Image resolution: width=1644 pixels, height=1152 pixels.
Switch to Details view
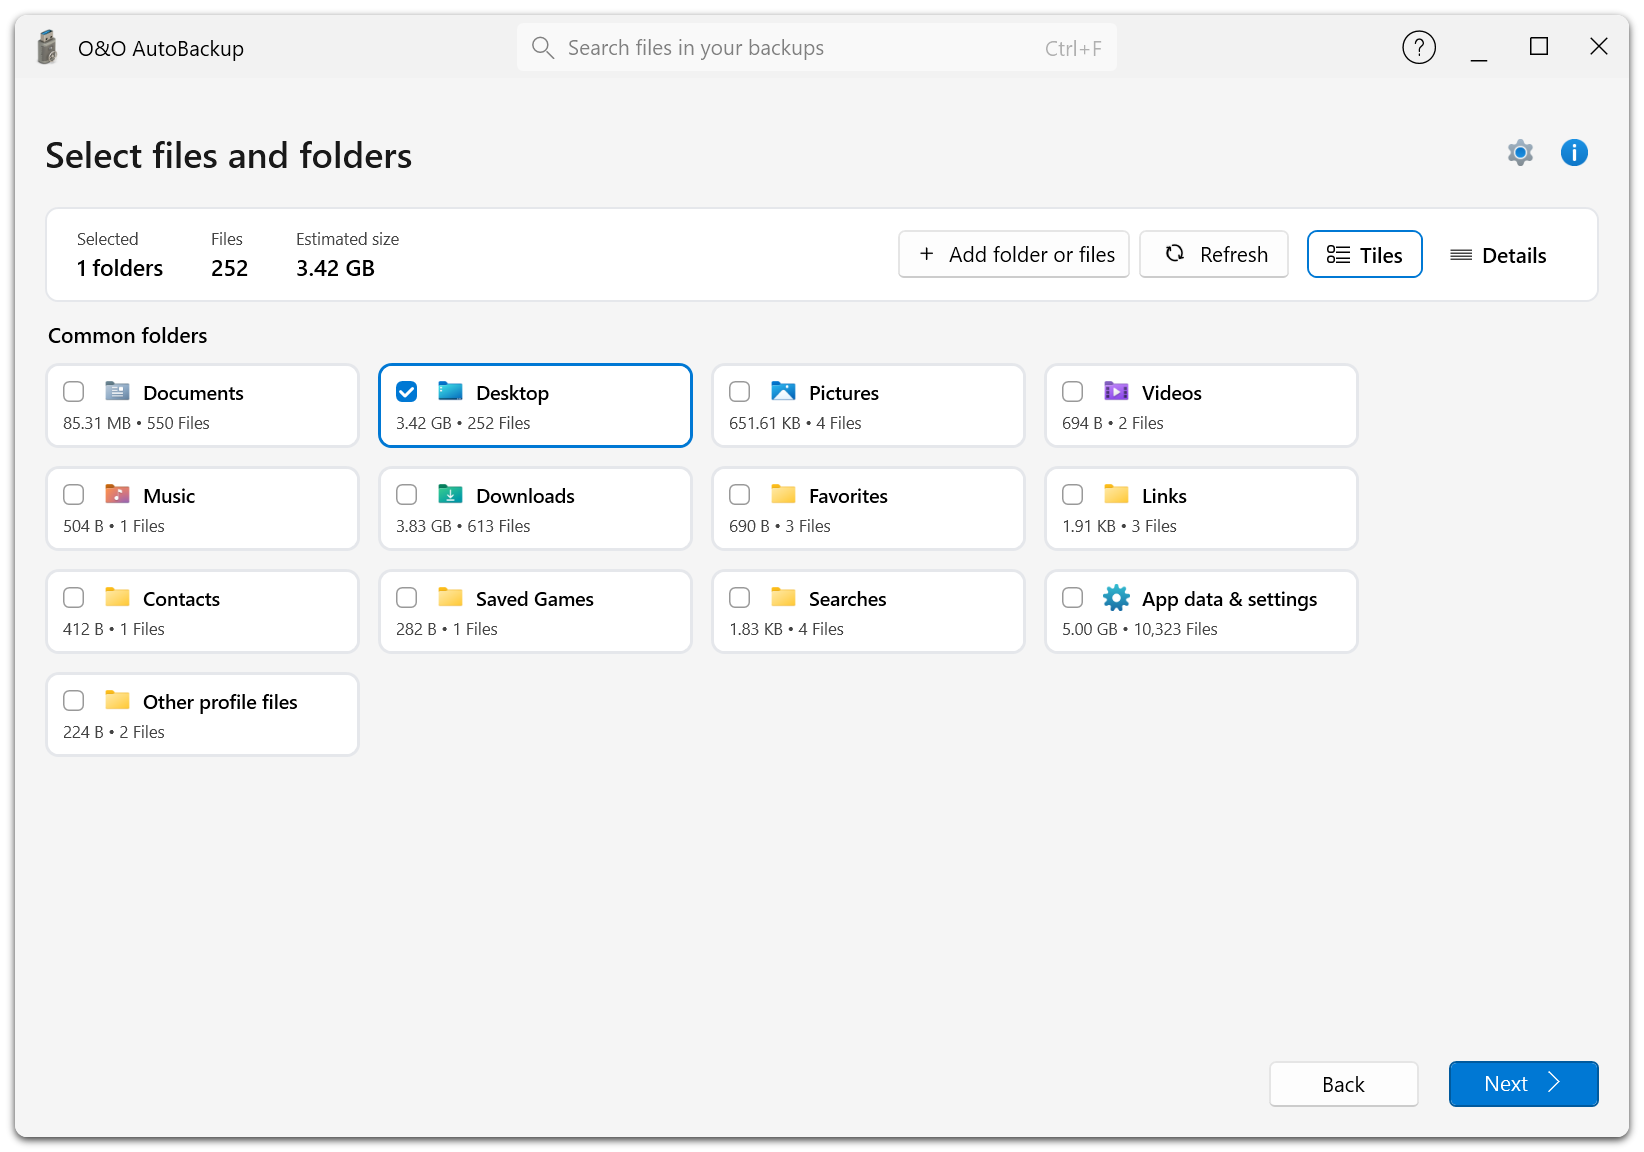(x=1498, y=255)
